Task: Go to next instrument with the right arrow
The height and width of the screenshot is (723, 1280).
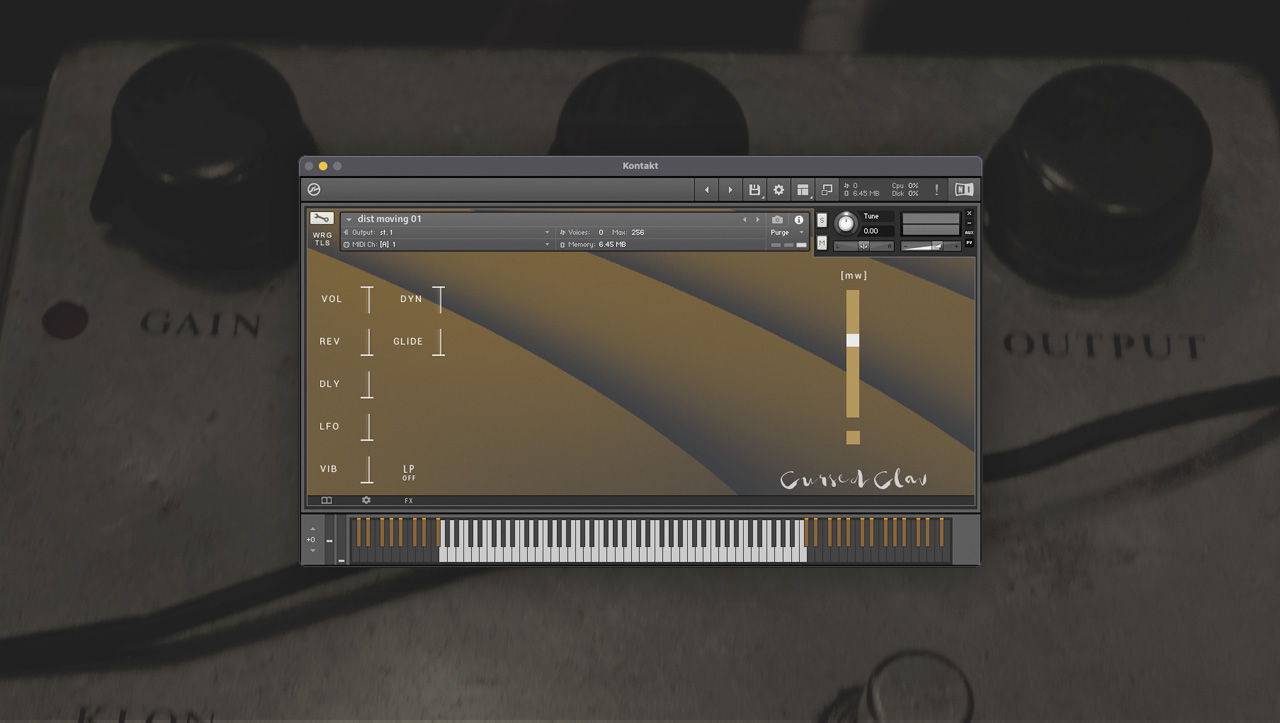Action: click(730, 190)
